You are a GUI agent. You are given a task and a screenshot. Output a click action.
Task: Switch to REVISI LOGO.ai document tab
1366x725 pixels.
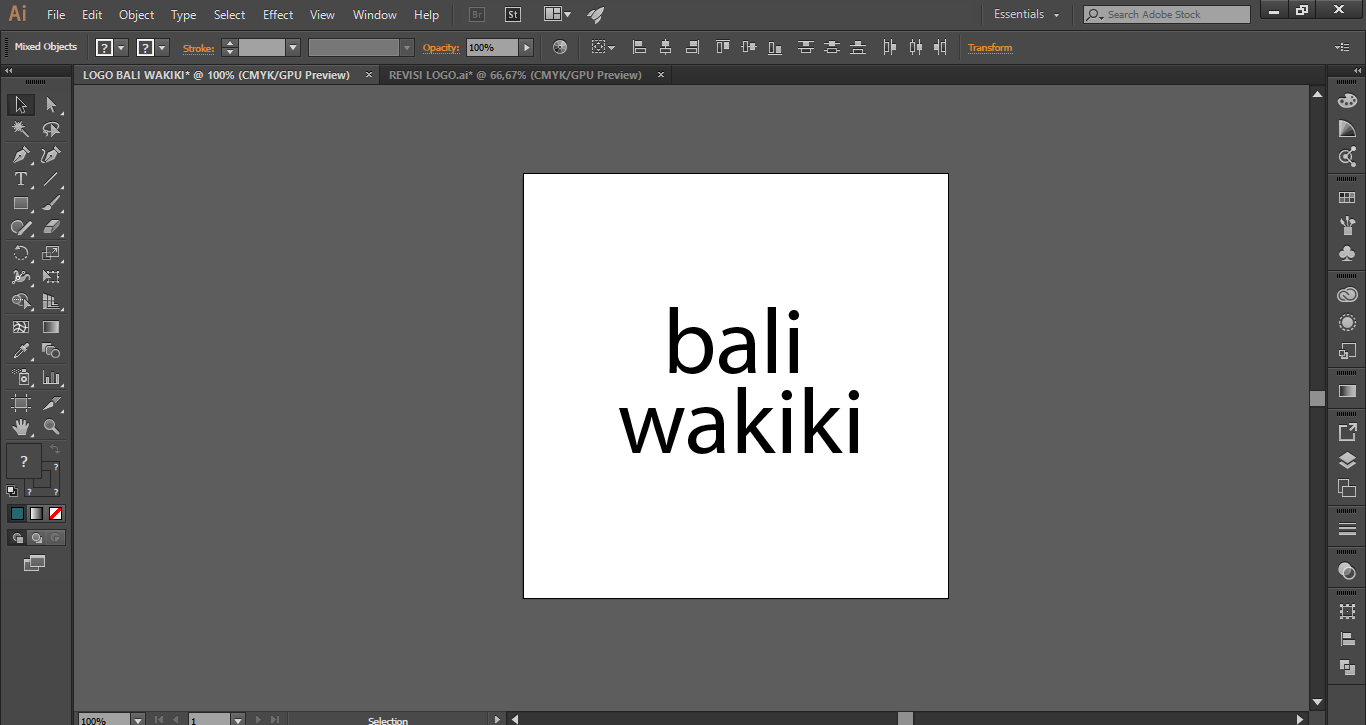tap(515, 75)
